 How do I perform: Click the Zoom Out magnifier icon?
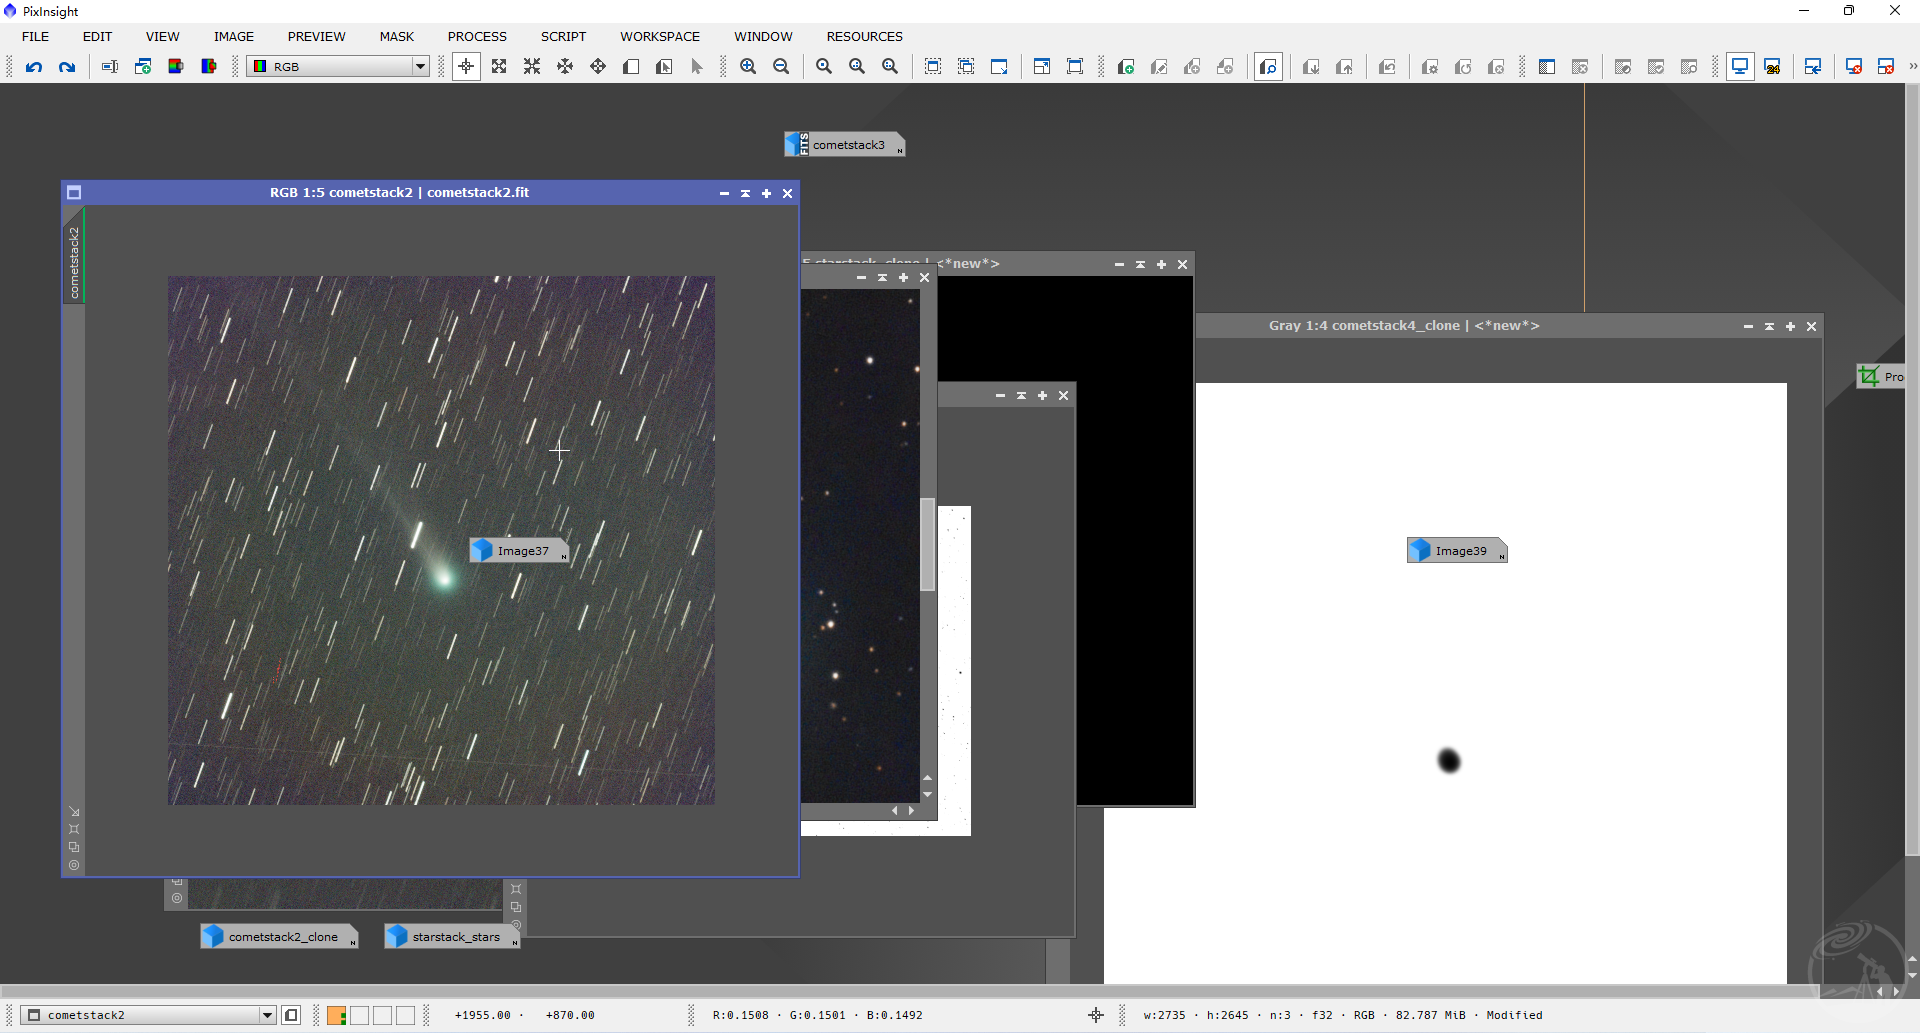tap(781, 67)
